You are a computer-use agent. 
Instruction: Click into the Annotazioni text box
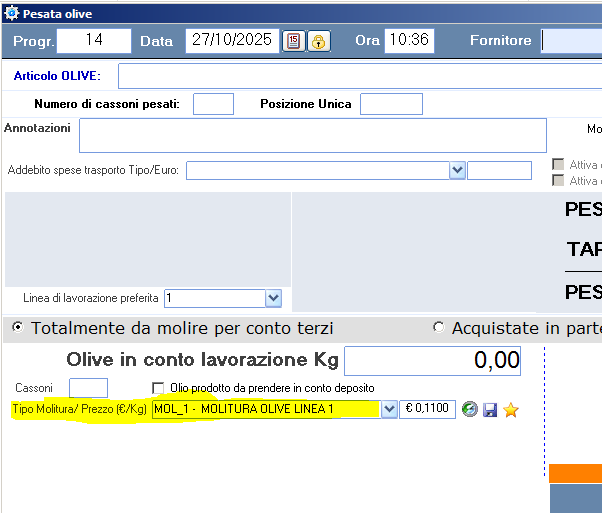click(x=312, y=135)
